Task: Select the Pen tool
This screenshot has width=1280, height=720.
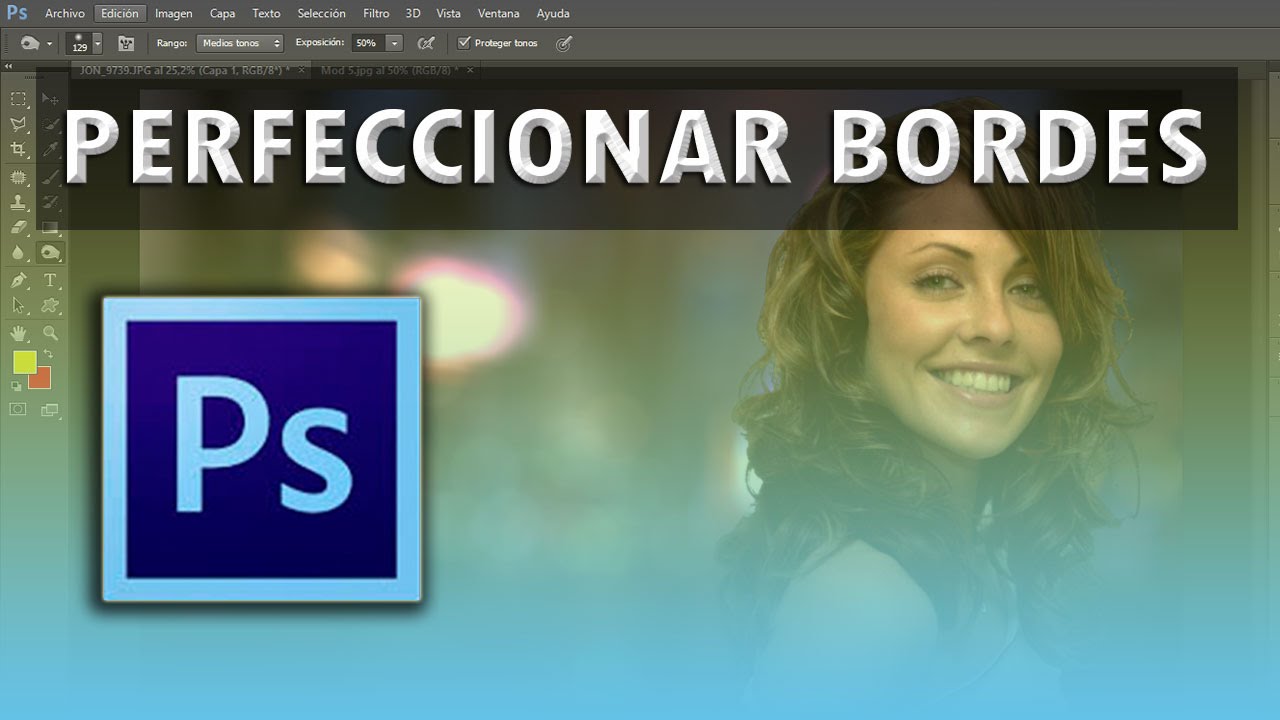Action: [19, 281]
